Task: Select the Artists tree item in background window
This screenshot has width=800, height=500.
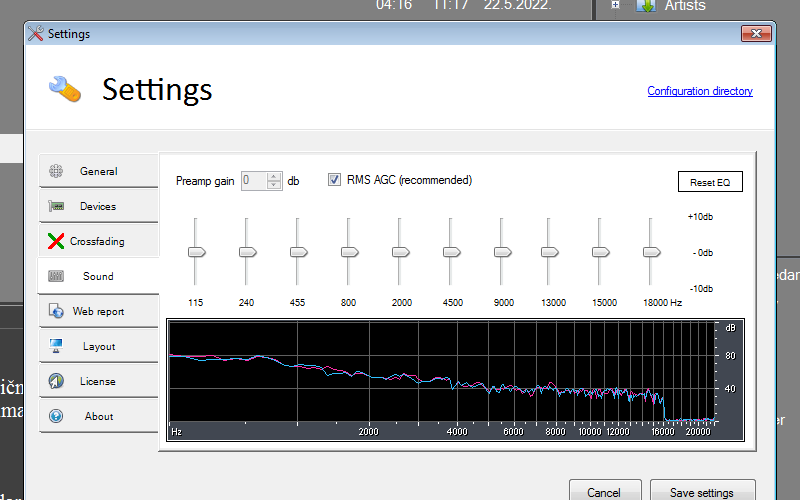Action: (x=685, y=6)
